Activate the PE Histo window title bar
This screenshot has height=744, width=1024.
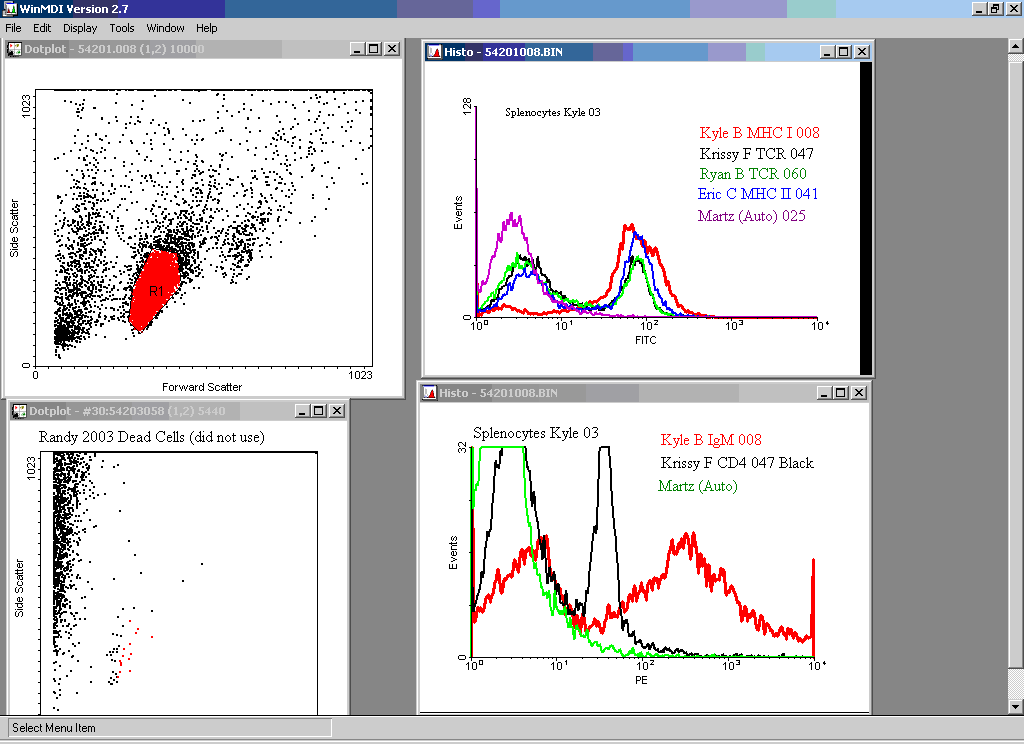[620, 393]
